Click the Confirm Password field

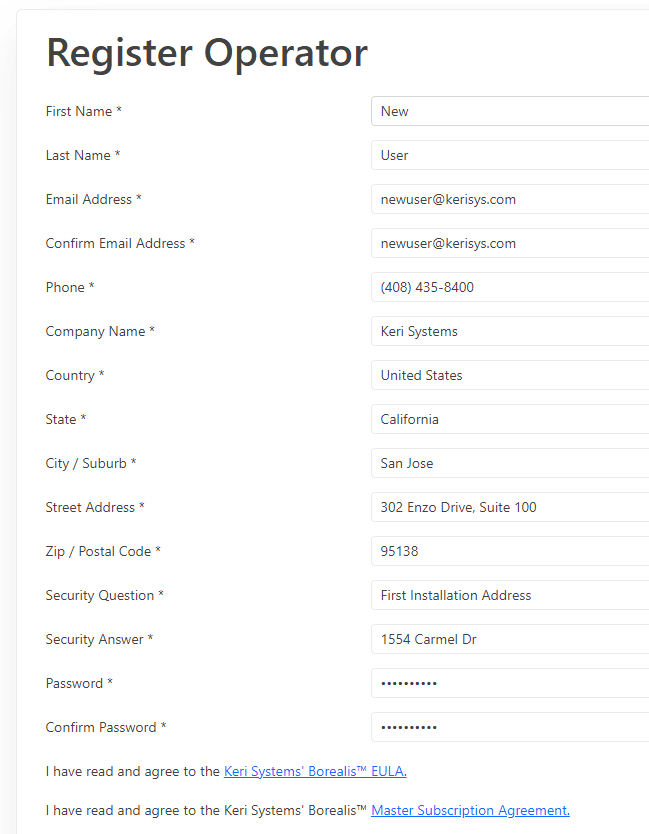coord(510,727)
